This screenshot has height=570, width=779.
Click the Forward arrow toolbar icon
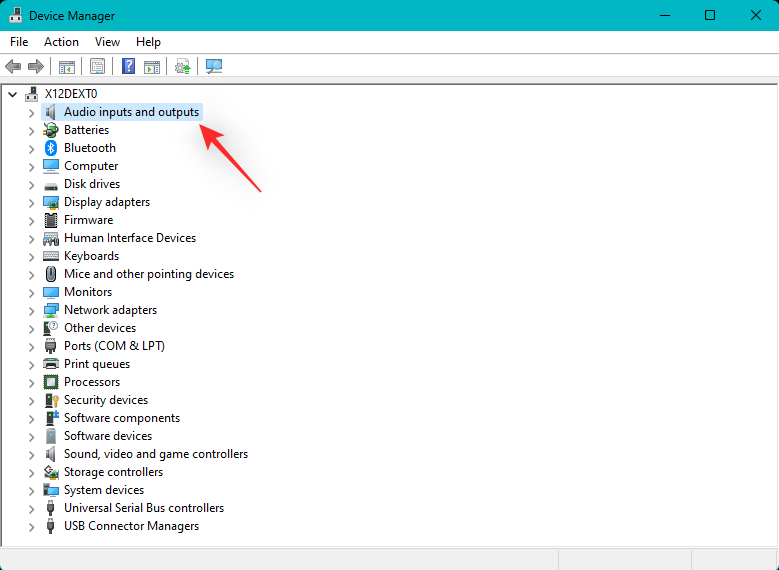(36, 66)
